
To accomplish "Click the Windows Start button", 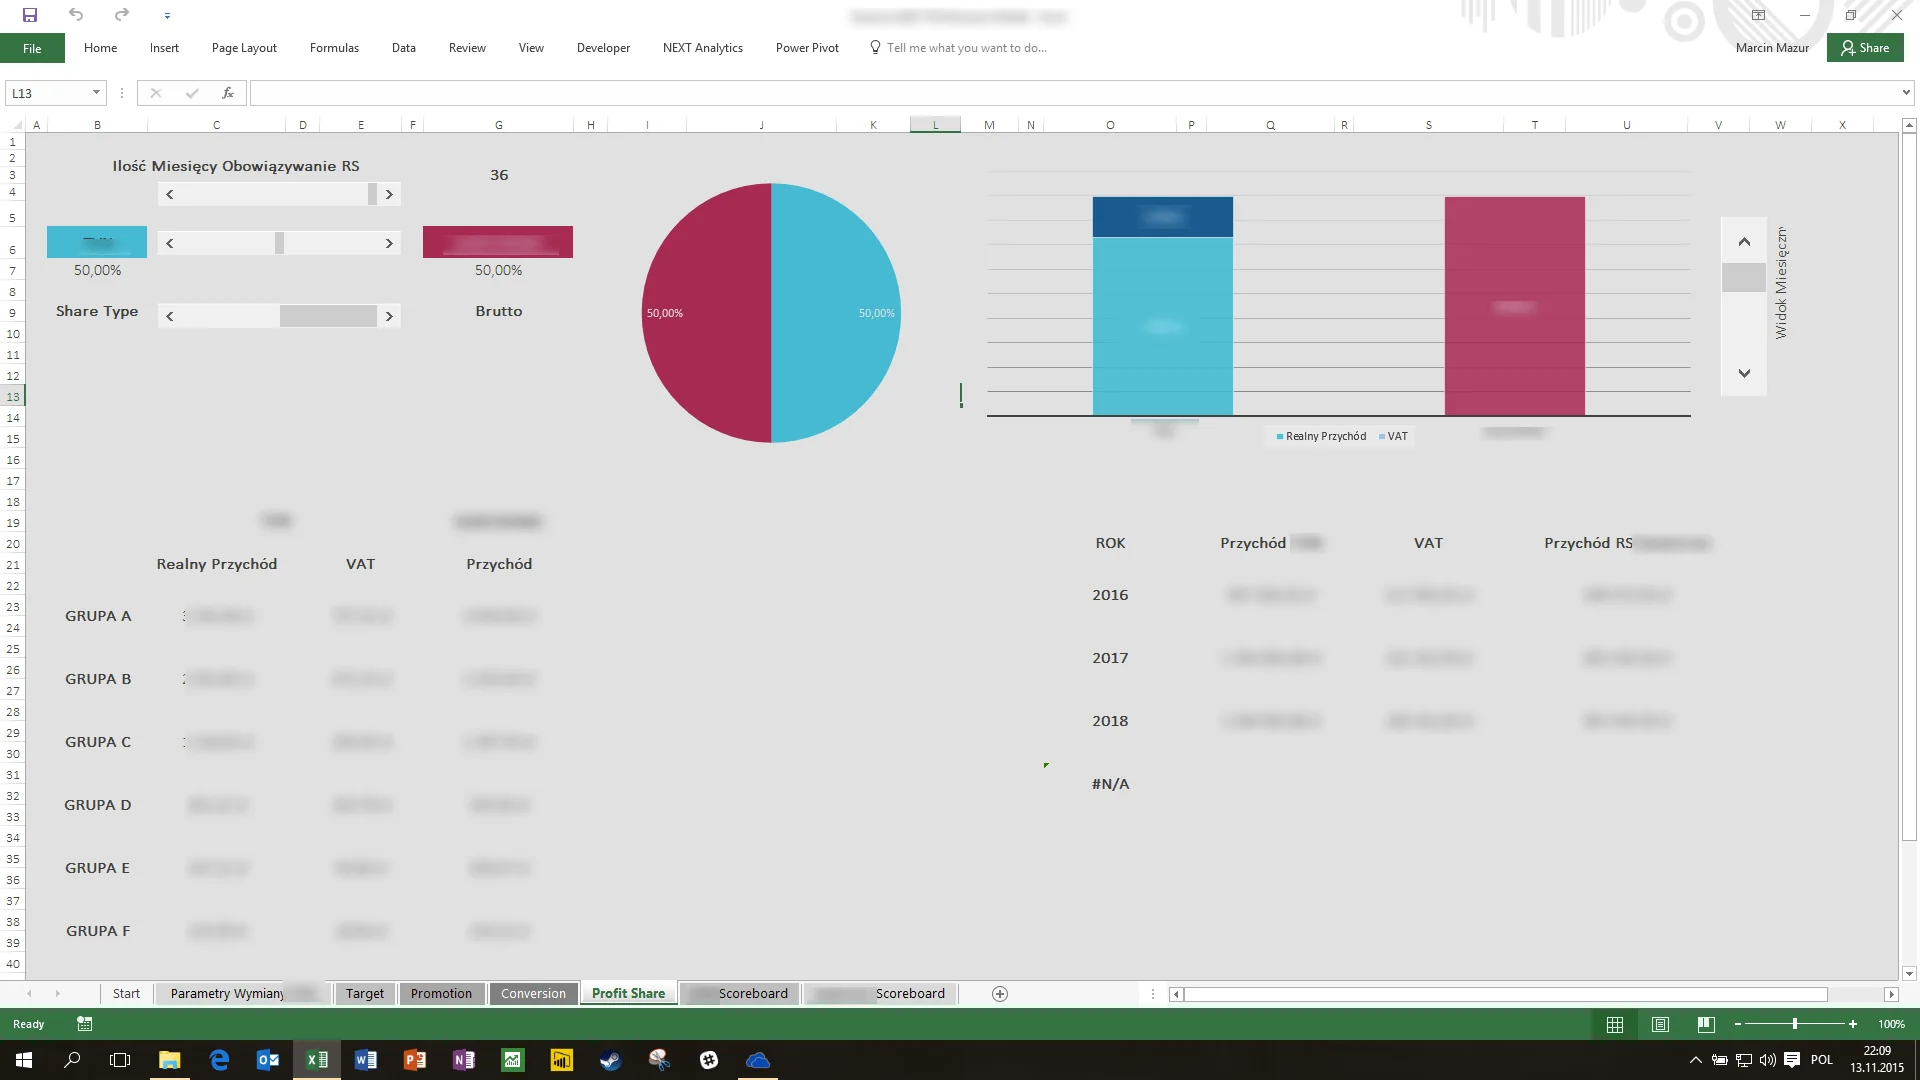I will tap(24, 1060).
